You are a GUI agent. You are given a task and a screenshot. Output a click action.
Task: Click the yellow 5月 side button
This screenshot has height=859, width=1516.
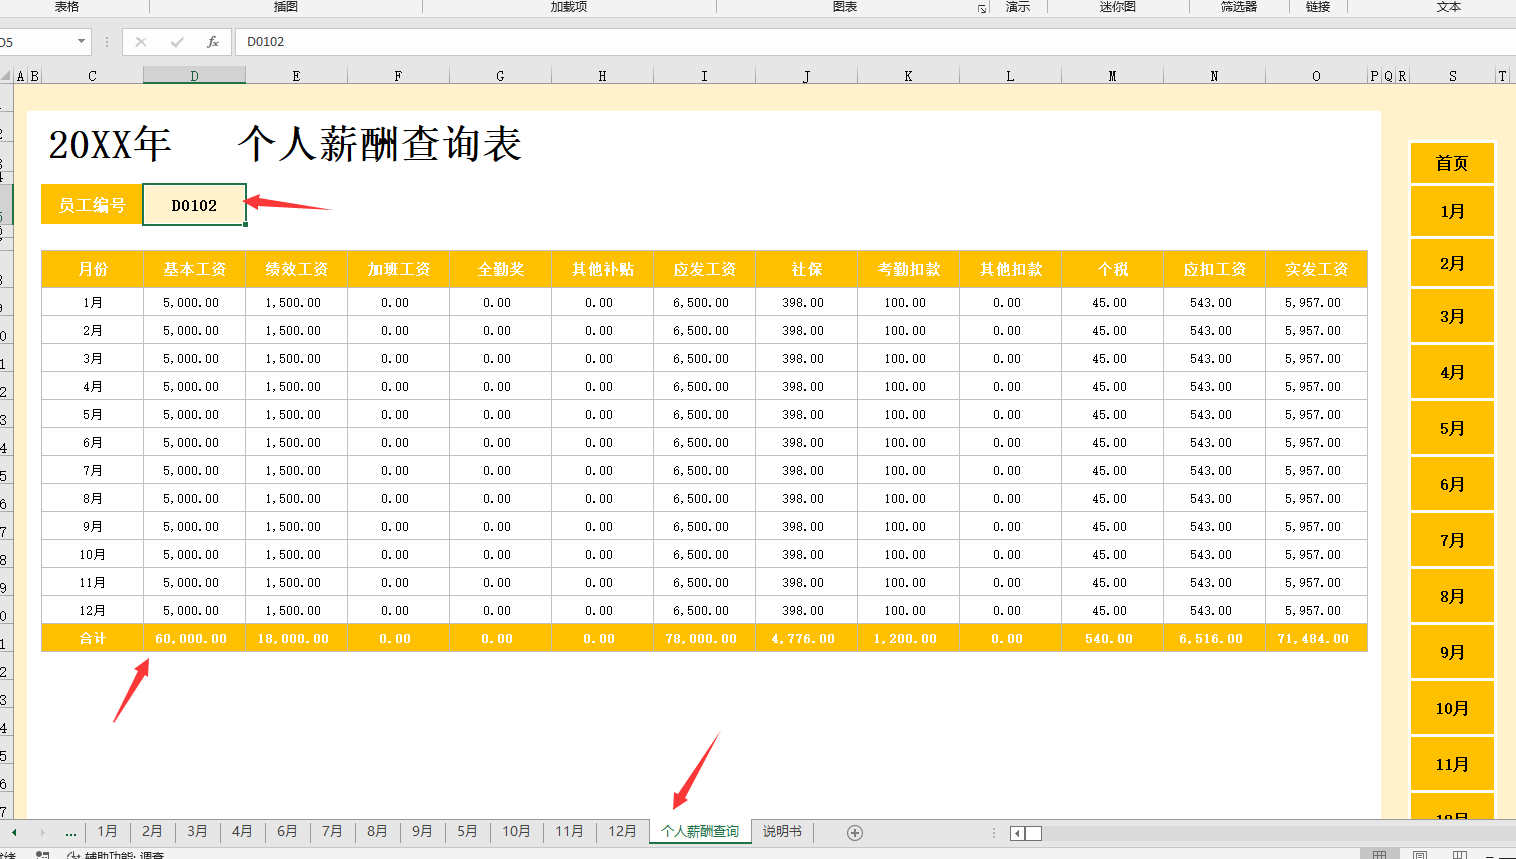(x=1452, y=428)
